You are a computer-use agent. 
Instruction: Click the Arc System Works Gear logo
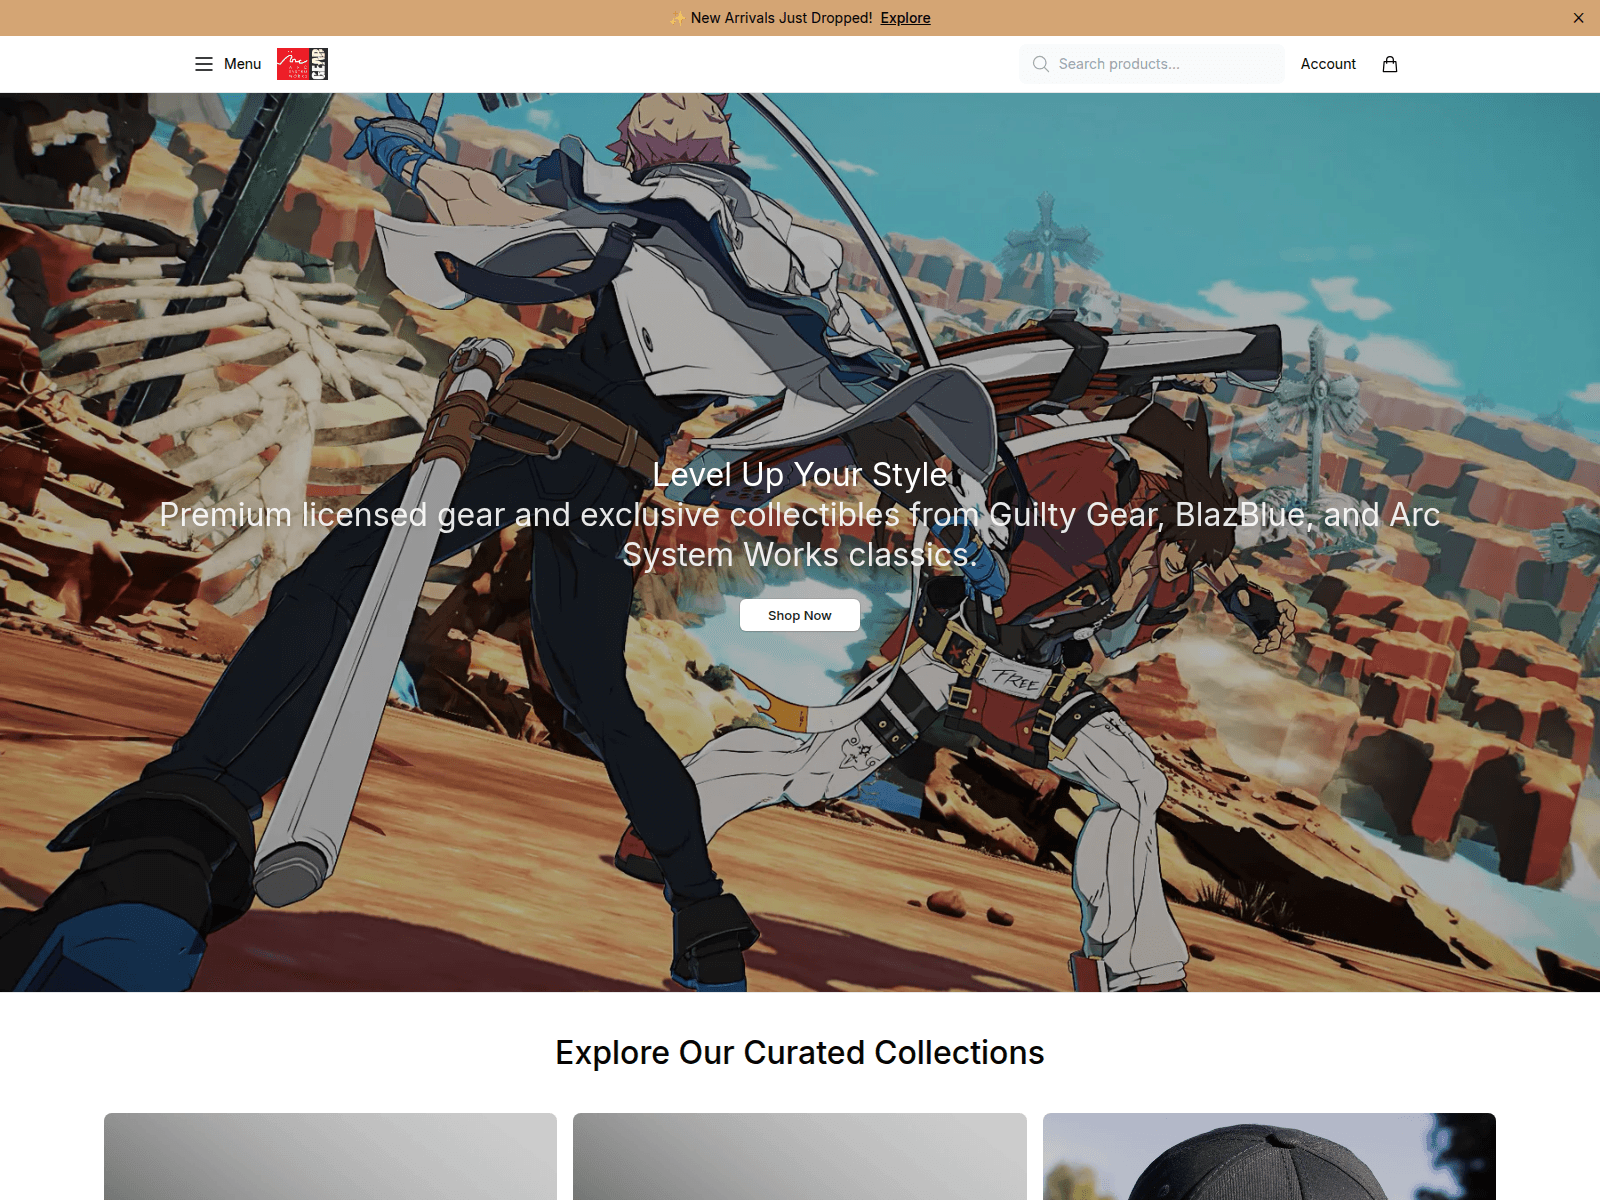tap(302, 64)
